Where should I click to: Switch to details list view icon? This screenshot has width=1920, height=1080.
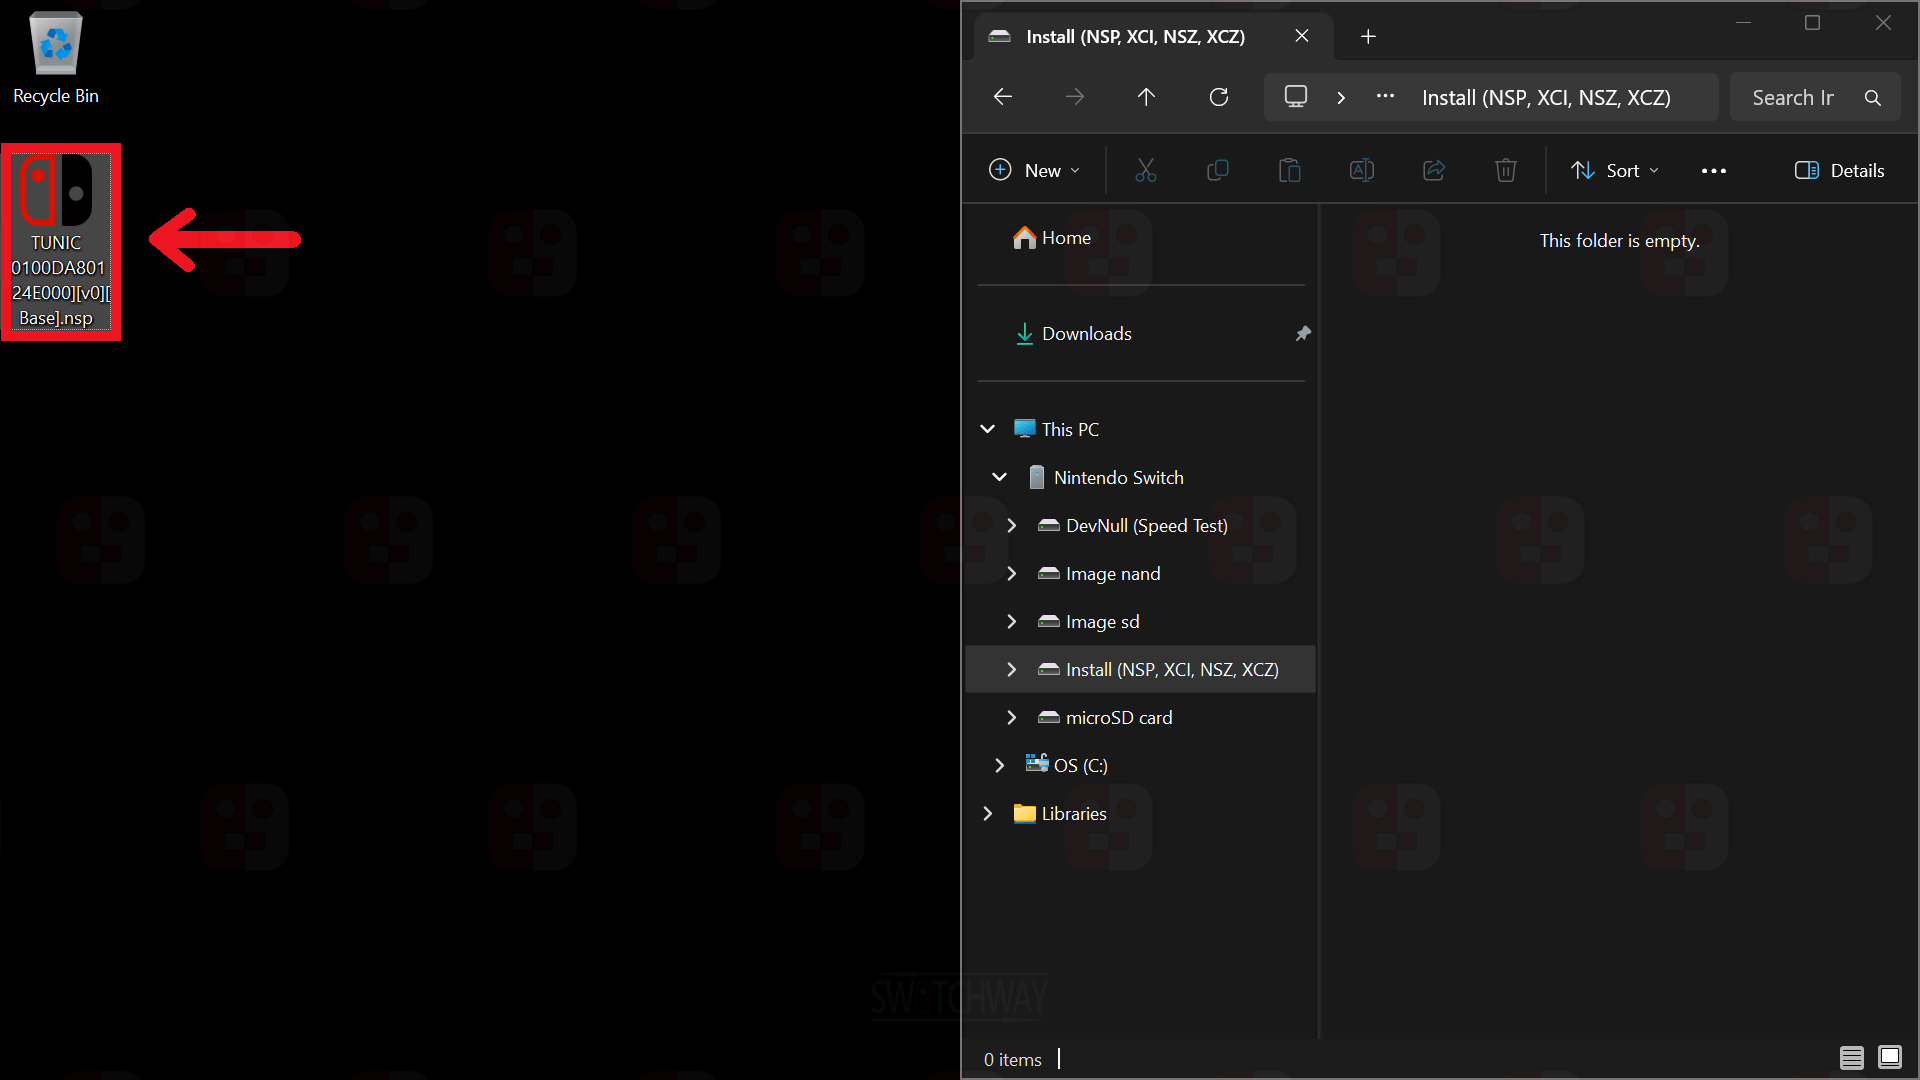(x=1851, y=1057)
